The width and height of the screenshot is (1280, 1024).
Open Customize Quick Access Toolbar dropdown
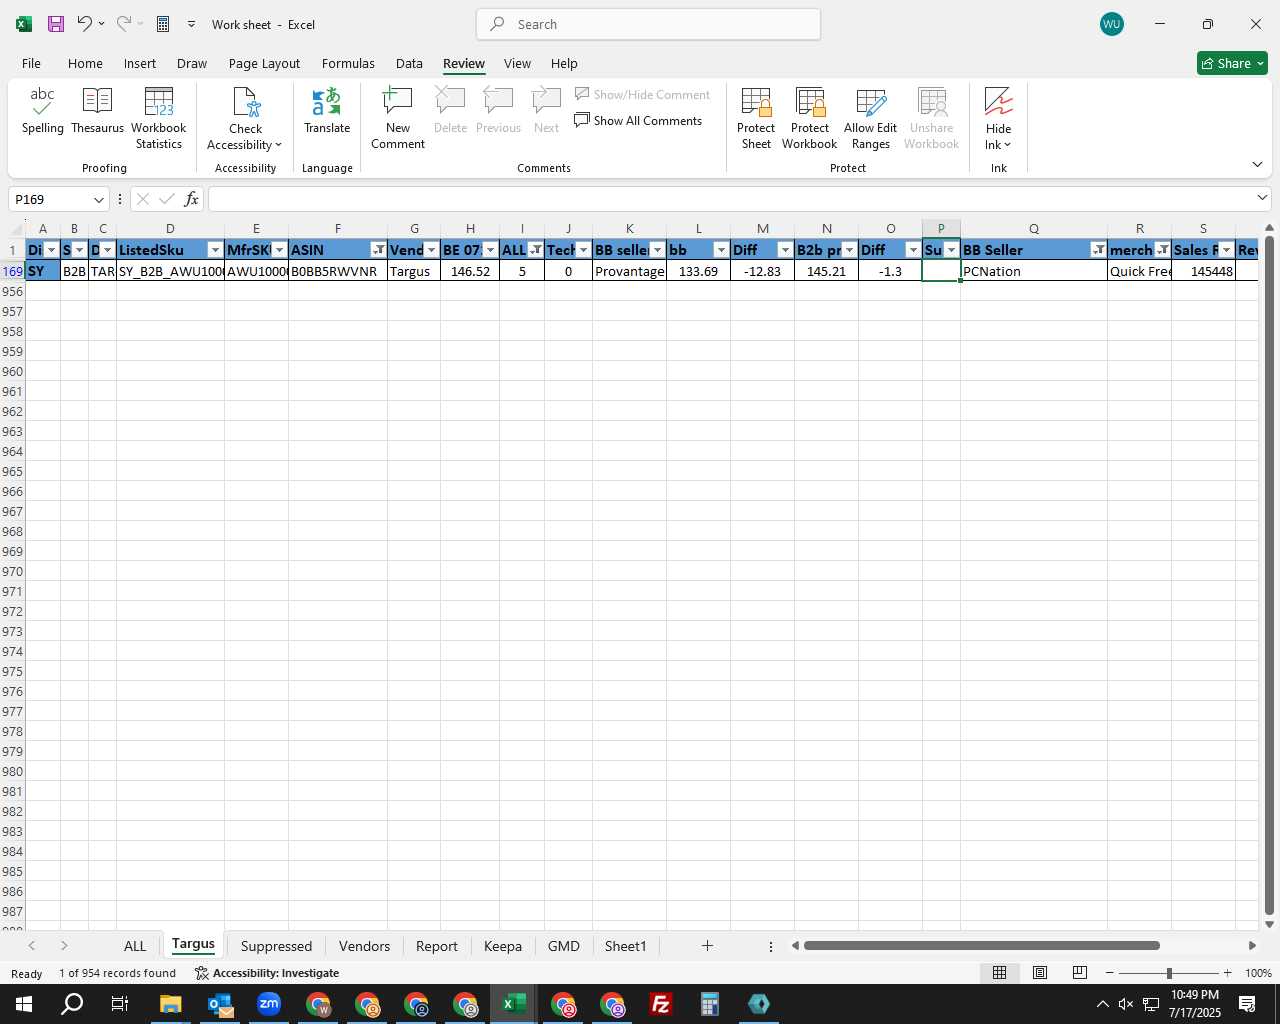pyautogui.click(x=191, y=24)
